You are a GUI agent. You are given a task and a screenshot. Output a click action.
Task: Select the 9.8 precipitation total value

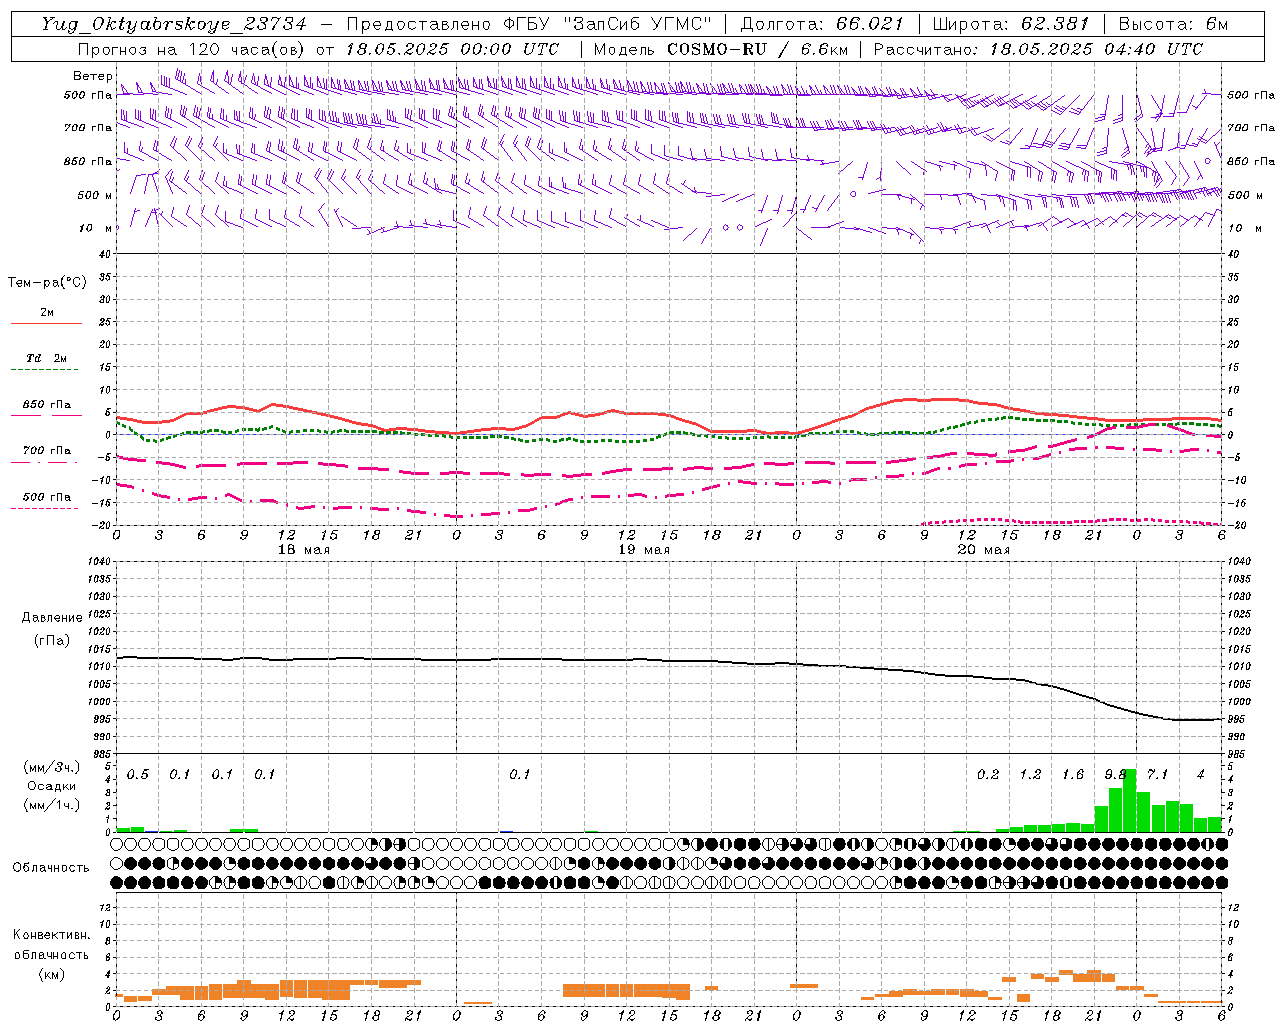pos(1115,775)
